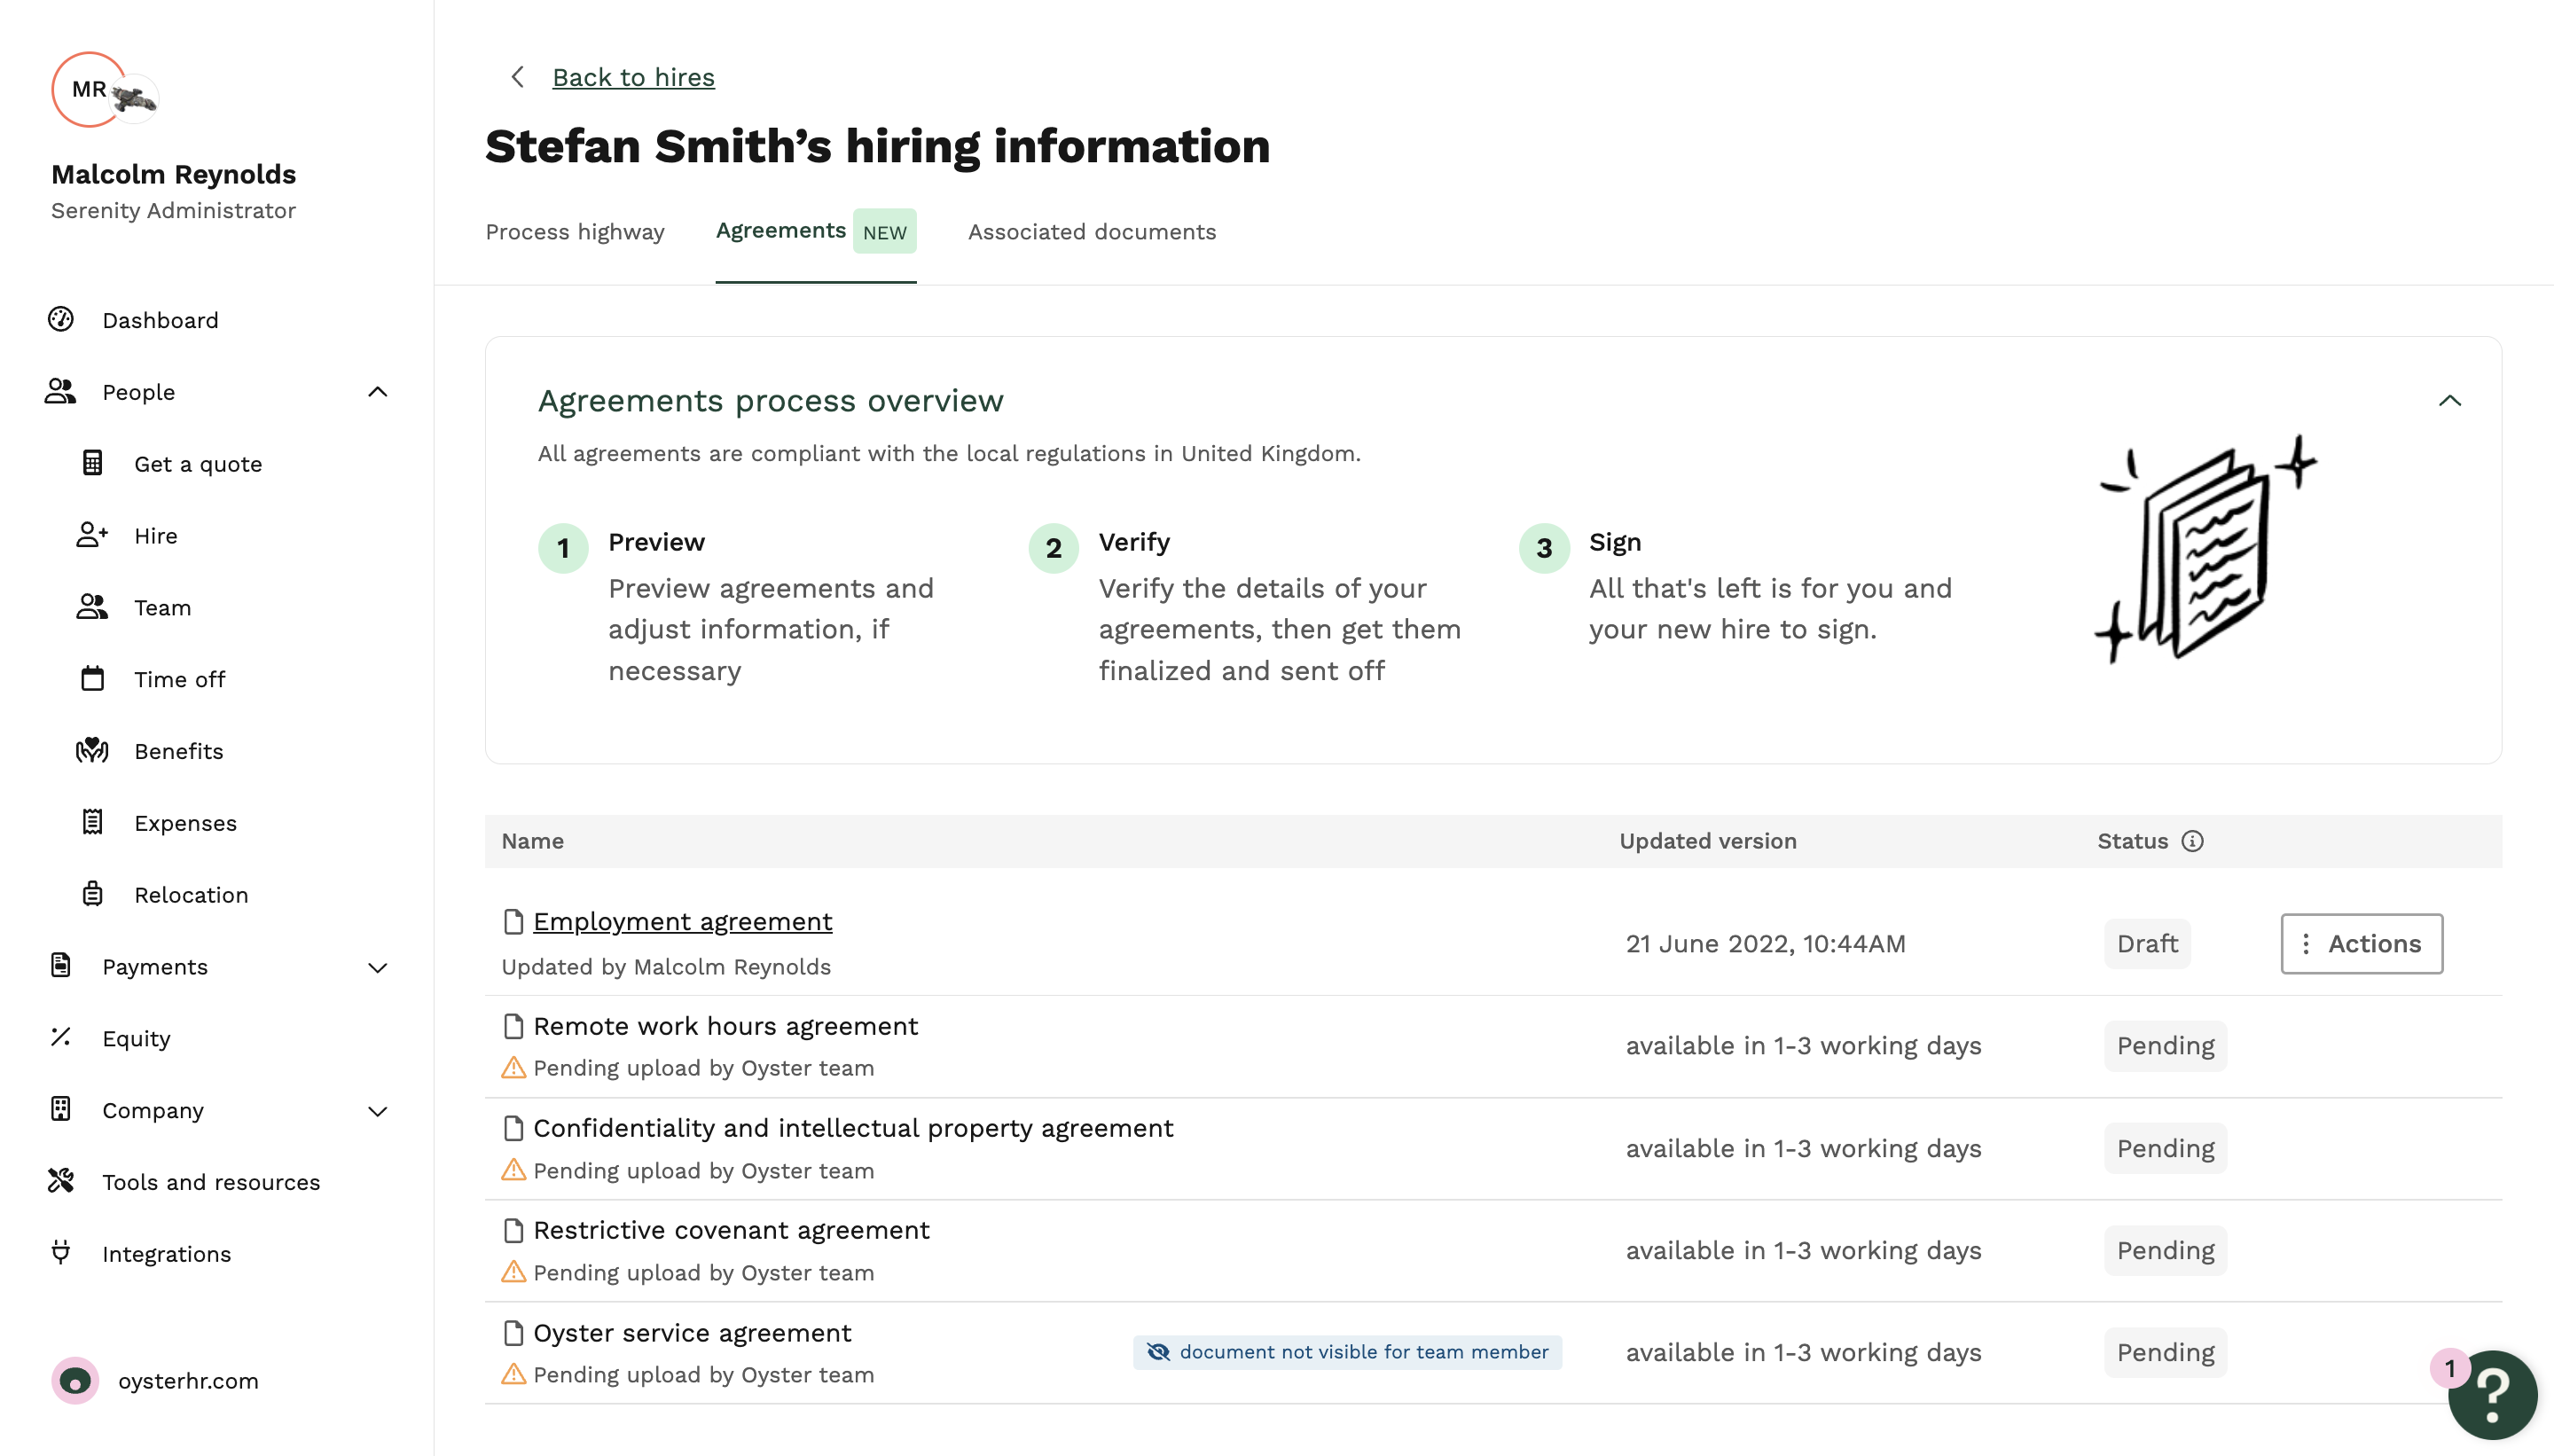Screen dimensions: 2554x1456
Task: Click Pending badge for Oyster service agreement
Action: [2165, 1352]
